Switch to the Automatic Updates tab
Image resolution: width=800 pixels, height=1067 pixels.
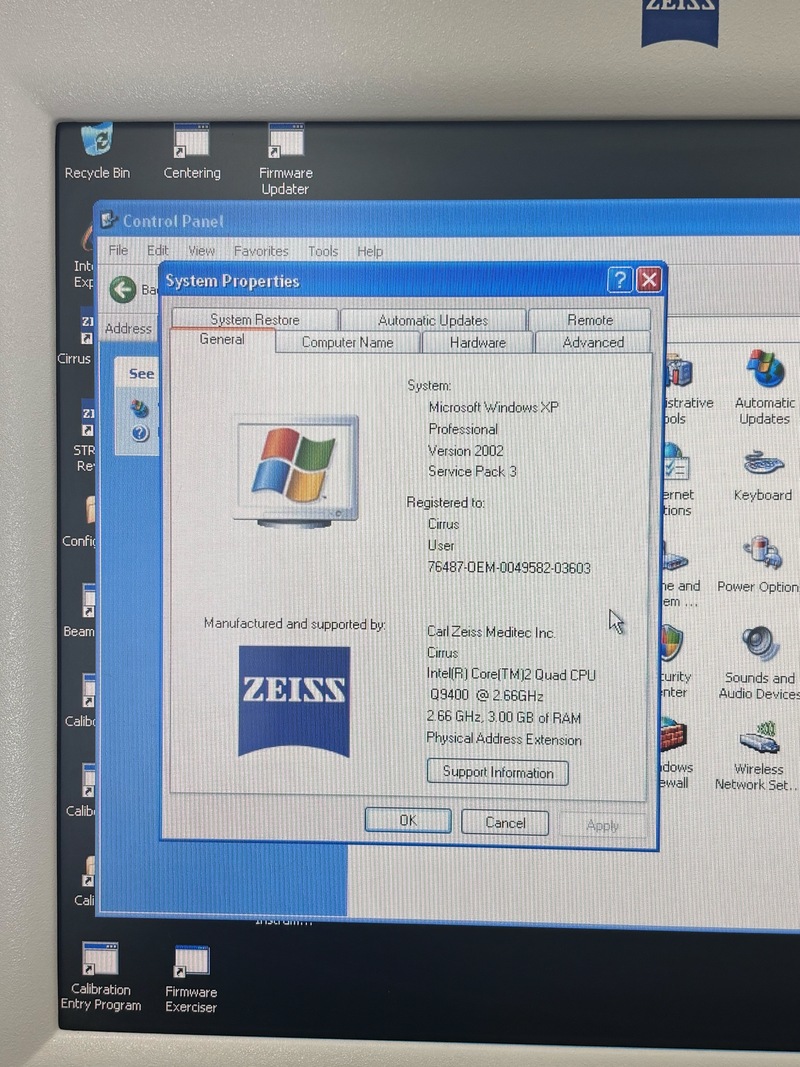433,320
